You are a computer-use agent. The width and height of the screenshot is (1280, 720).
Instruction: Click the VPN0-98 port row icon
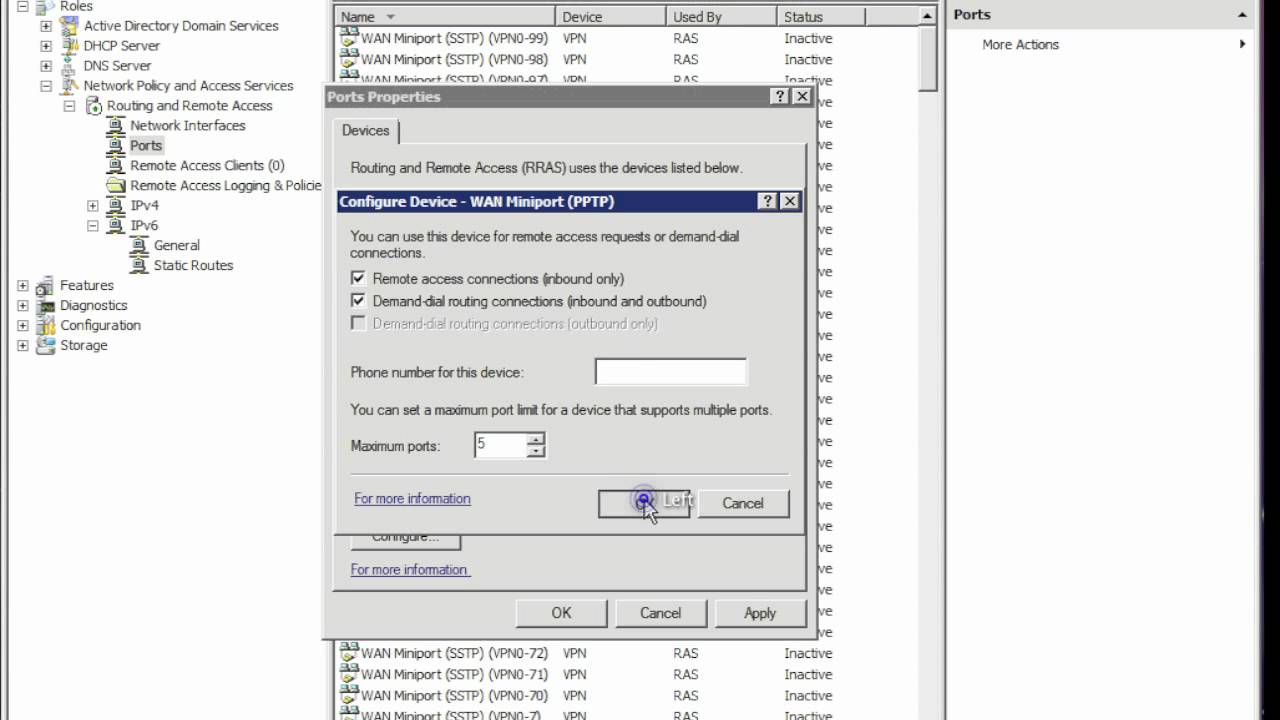(349, 59)
